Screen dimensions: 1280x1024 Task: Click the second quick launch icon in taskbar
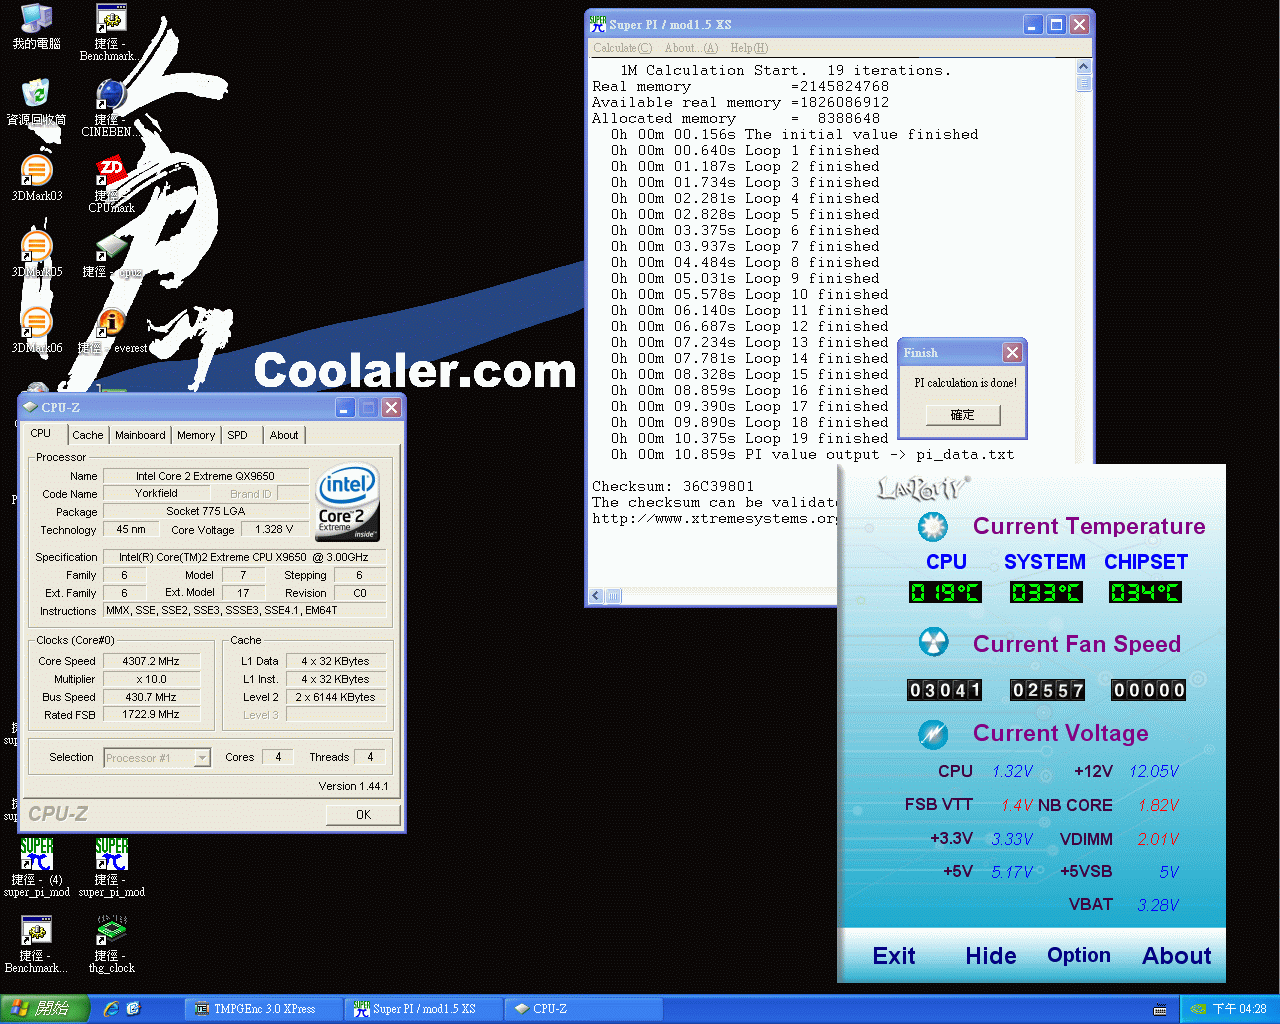point(133,1009)
